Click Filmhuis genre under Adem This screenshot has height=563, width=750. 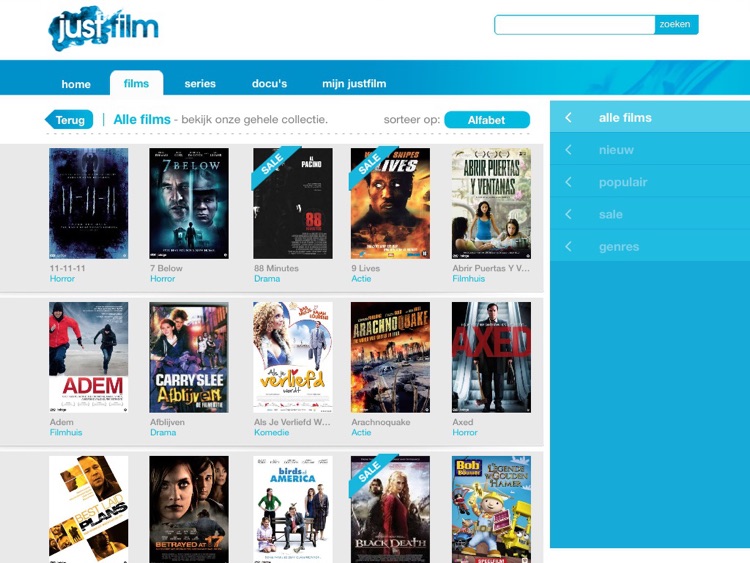point(66,433)
